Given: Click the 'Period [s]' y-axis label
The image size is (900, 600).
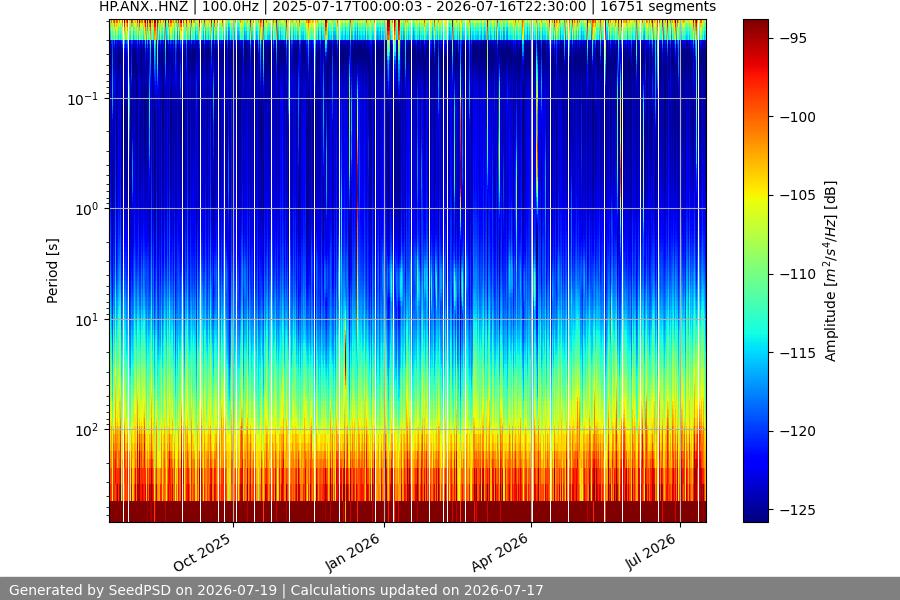Looking at the screenshot, I should (x=52, y=271).
